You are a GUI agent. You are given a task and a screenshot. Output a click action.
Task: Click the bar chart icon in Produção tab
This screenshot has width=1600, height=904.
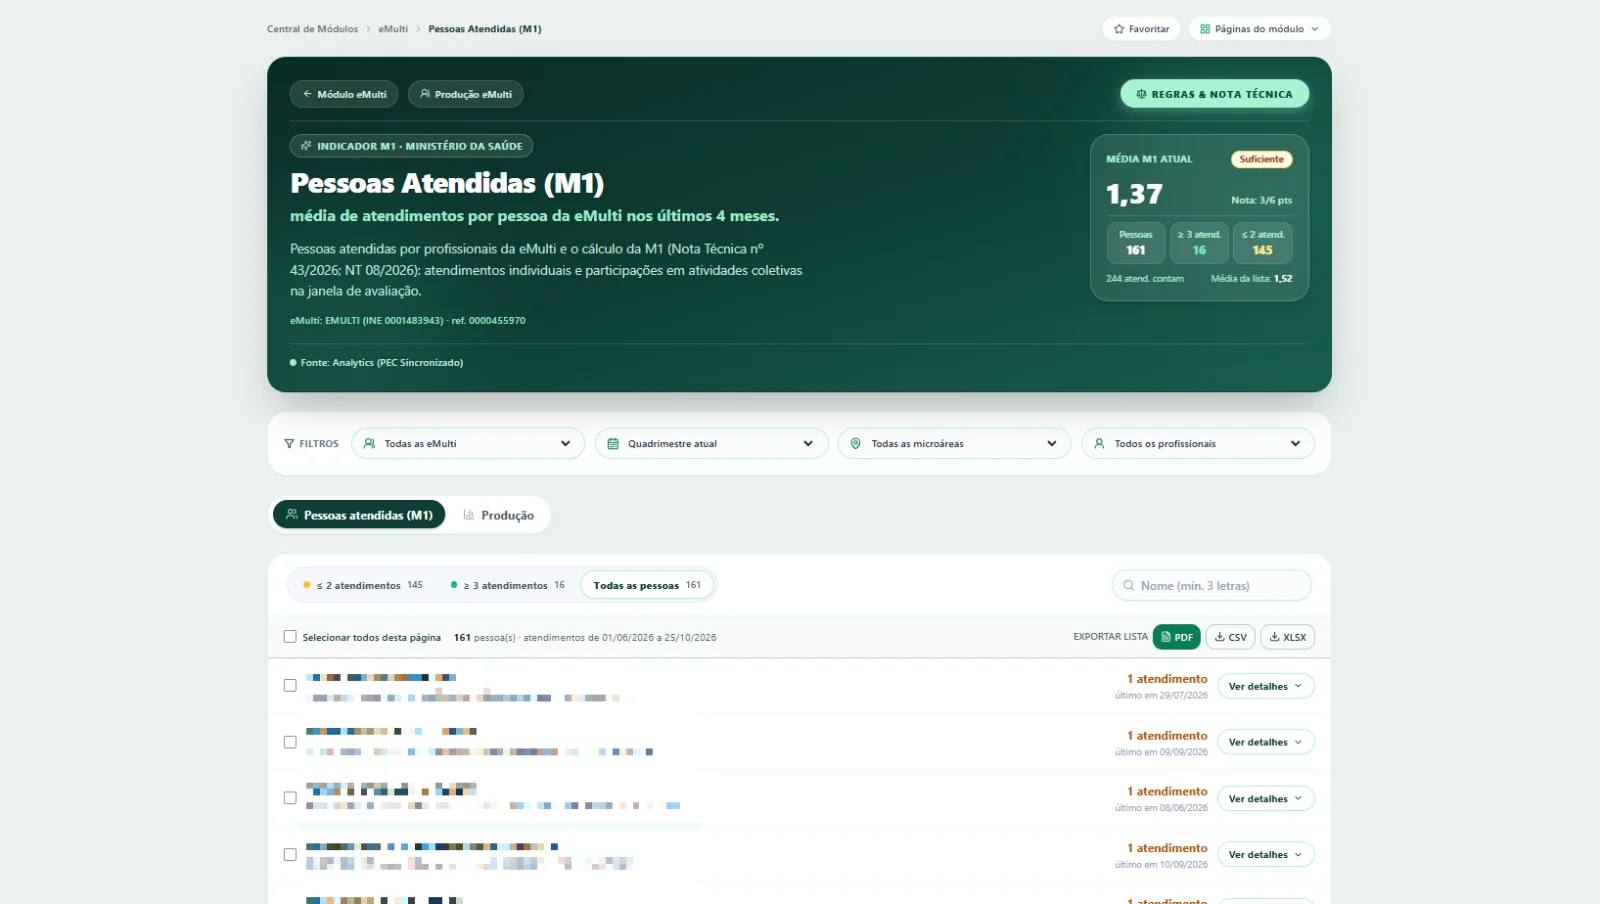tap(468, 515)
